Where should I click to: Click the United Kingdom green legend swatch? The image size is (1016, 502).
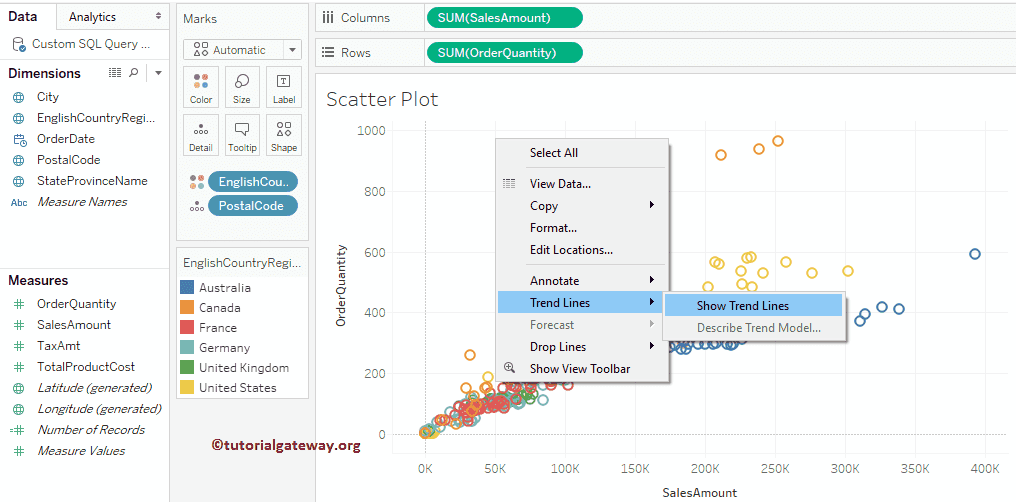coord(187,368)
